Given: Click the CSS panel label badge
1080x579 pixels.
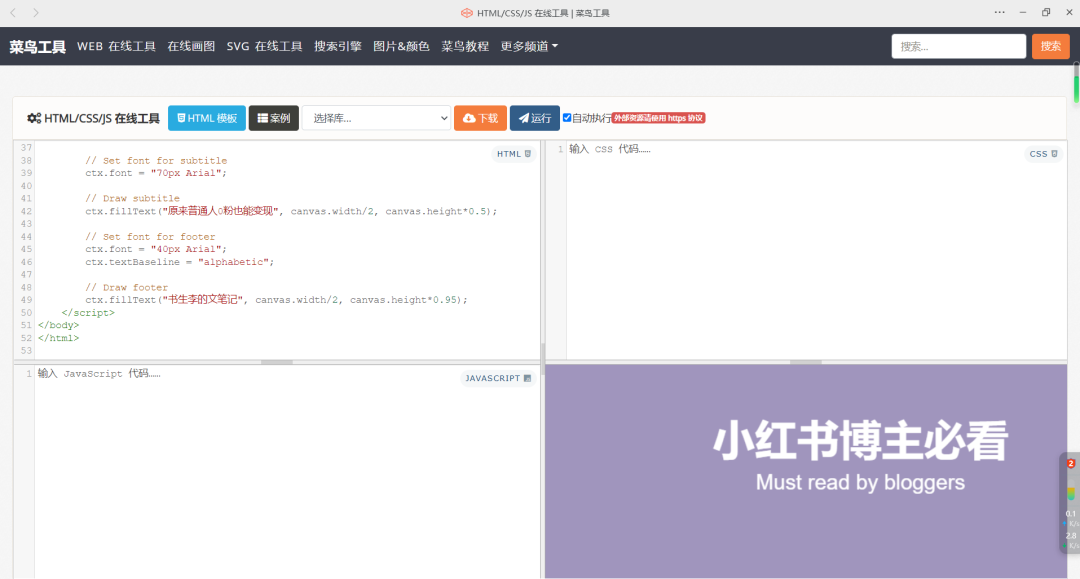Looking at the screenshot, I should (x=1043, y=154).
